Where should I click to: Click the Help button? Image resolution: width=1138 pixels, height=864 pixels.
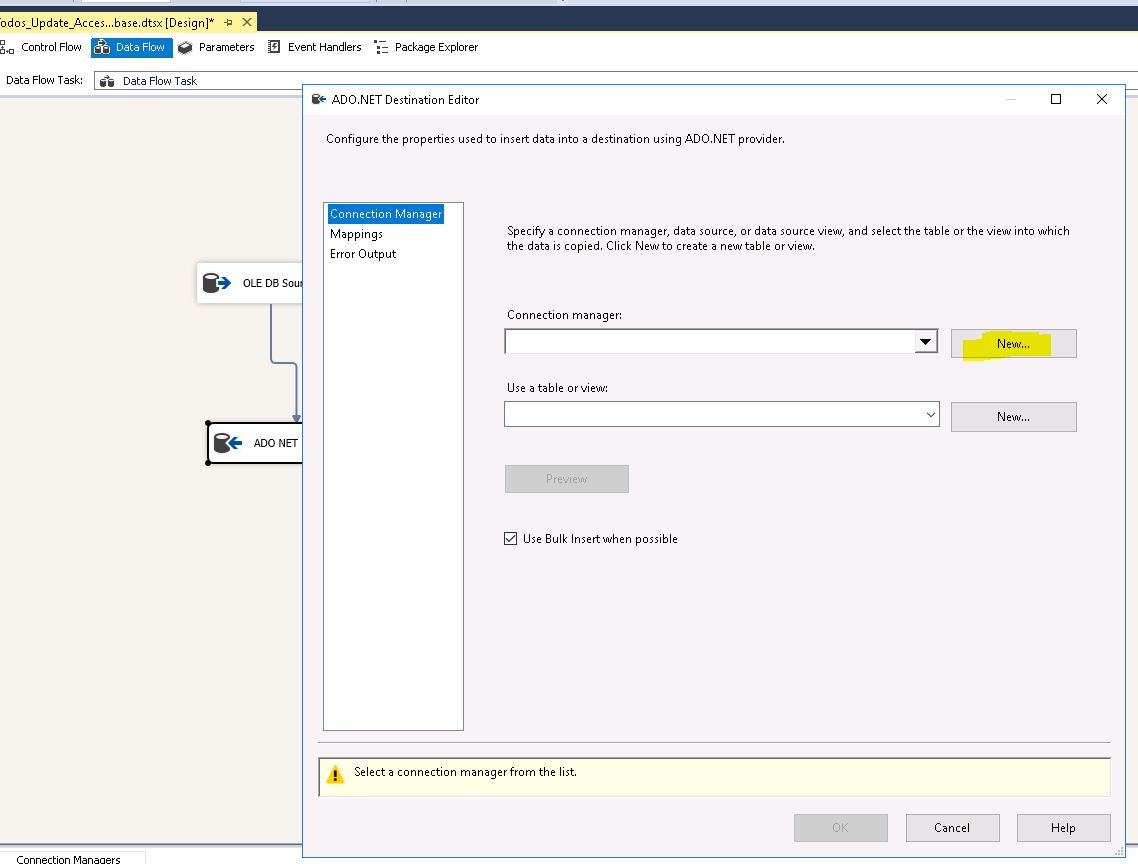click(x=1063, y=828)
